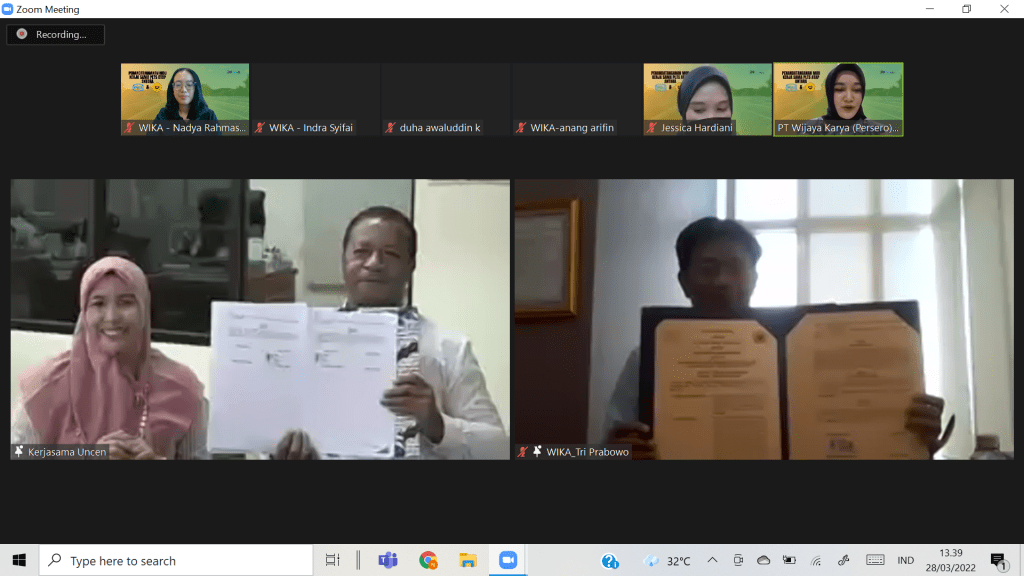Select PT Wijaya Karya (Persero) video thumbnail

click(x=838, y=98)
